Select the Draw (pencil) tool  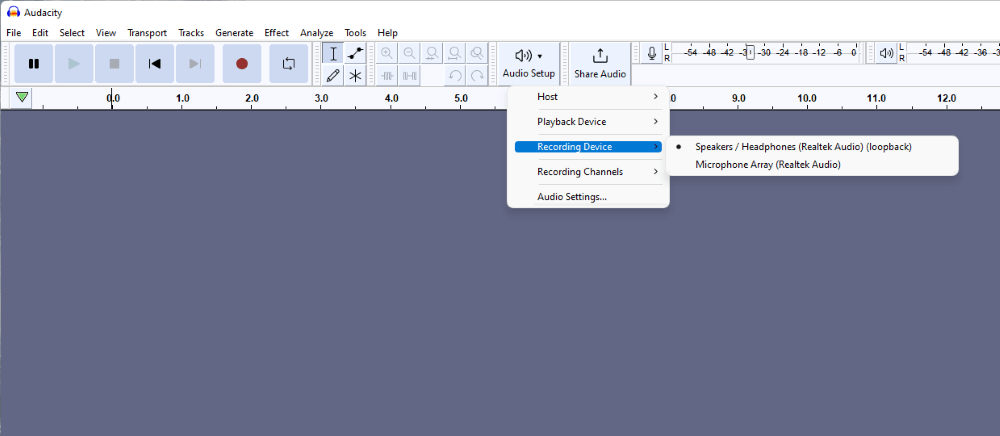pyautogui.click(x=333, y=76)
